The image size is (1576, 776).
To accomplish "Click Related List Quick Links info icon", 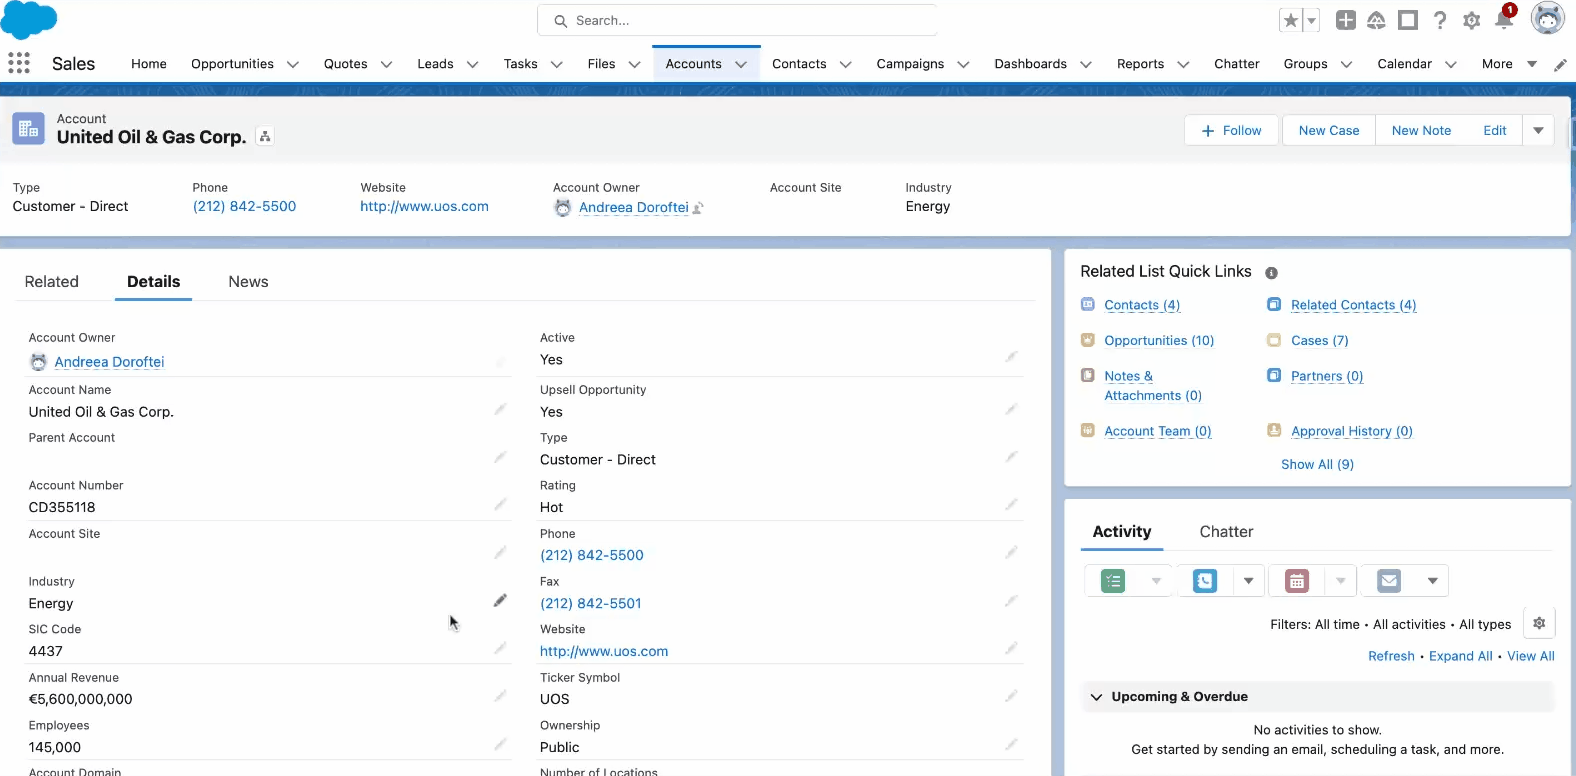I will point(1271,273).
